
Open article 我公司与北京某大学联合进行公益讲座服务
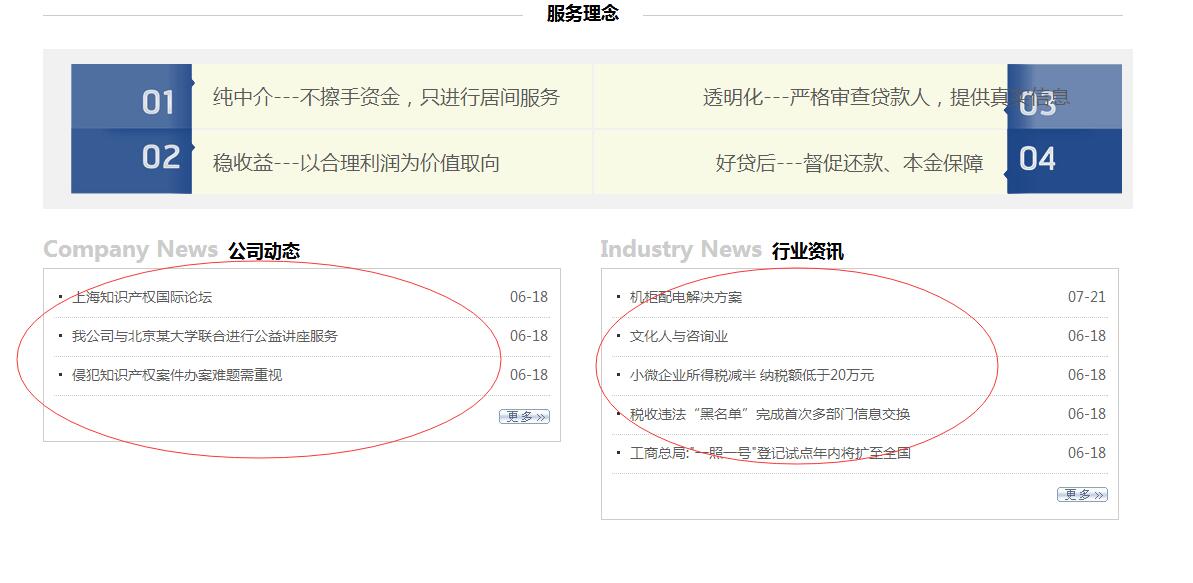click(x=205, y=336)
